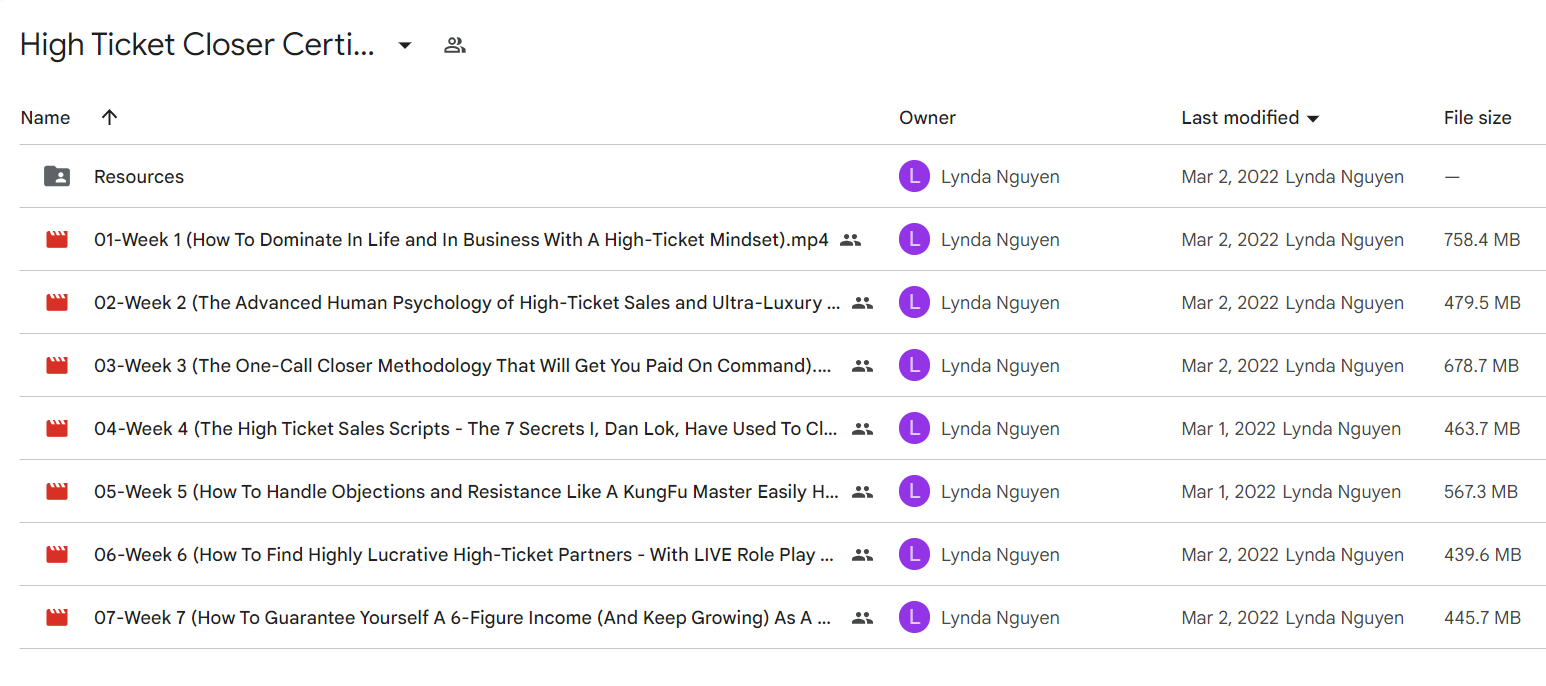Click Mar 1, 2022 date in 05-Week 5 row
1546x686 pixels.
(1229, 492)
